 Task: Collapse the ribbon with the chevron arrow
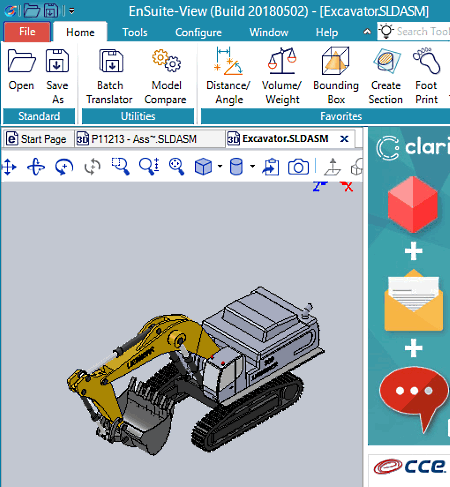367,32
